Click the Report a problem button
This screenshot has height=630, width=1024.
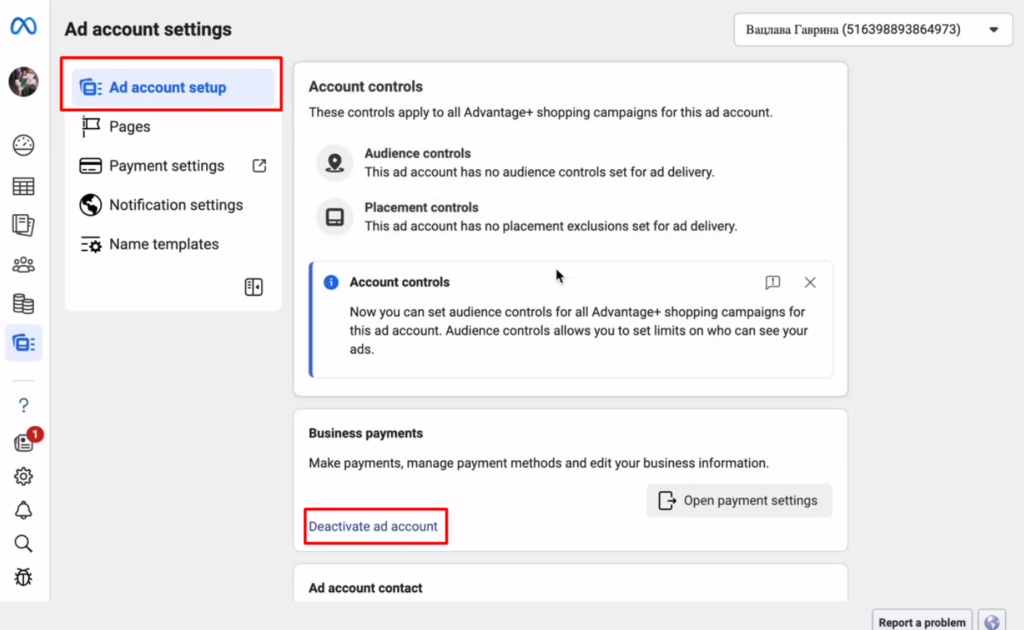pyautogui.click(x=922, y=622)
